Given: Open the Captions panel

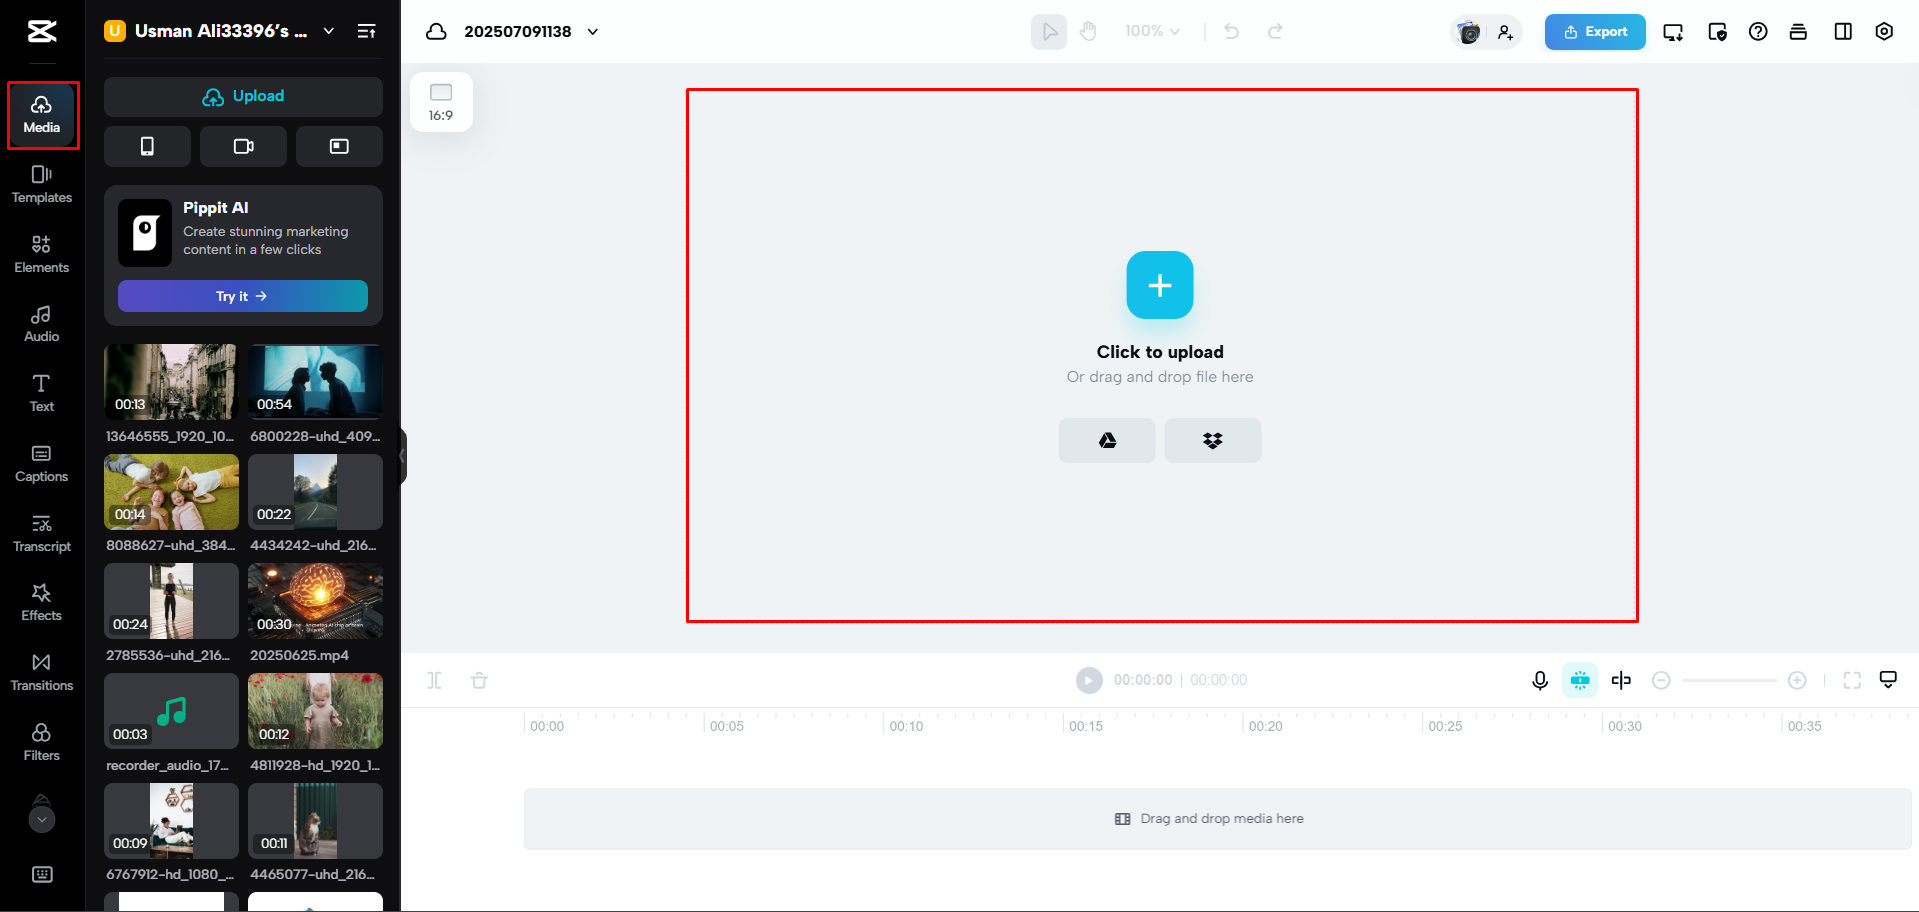Looking at the screenshot, I should 41,463.
